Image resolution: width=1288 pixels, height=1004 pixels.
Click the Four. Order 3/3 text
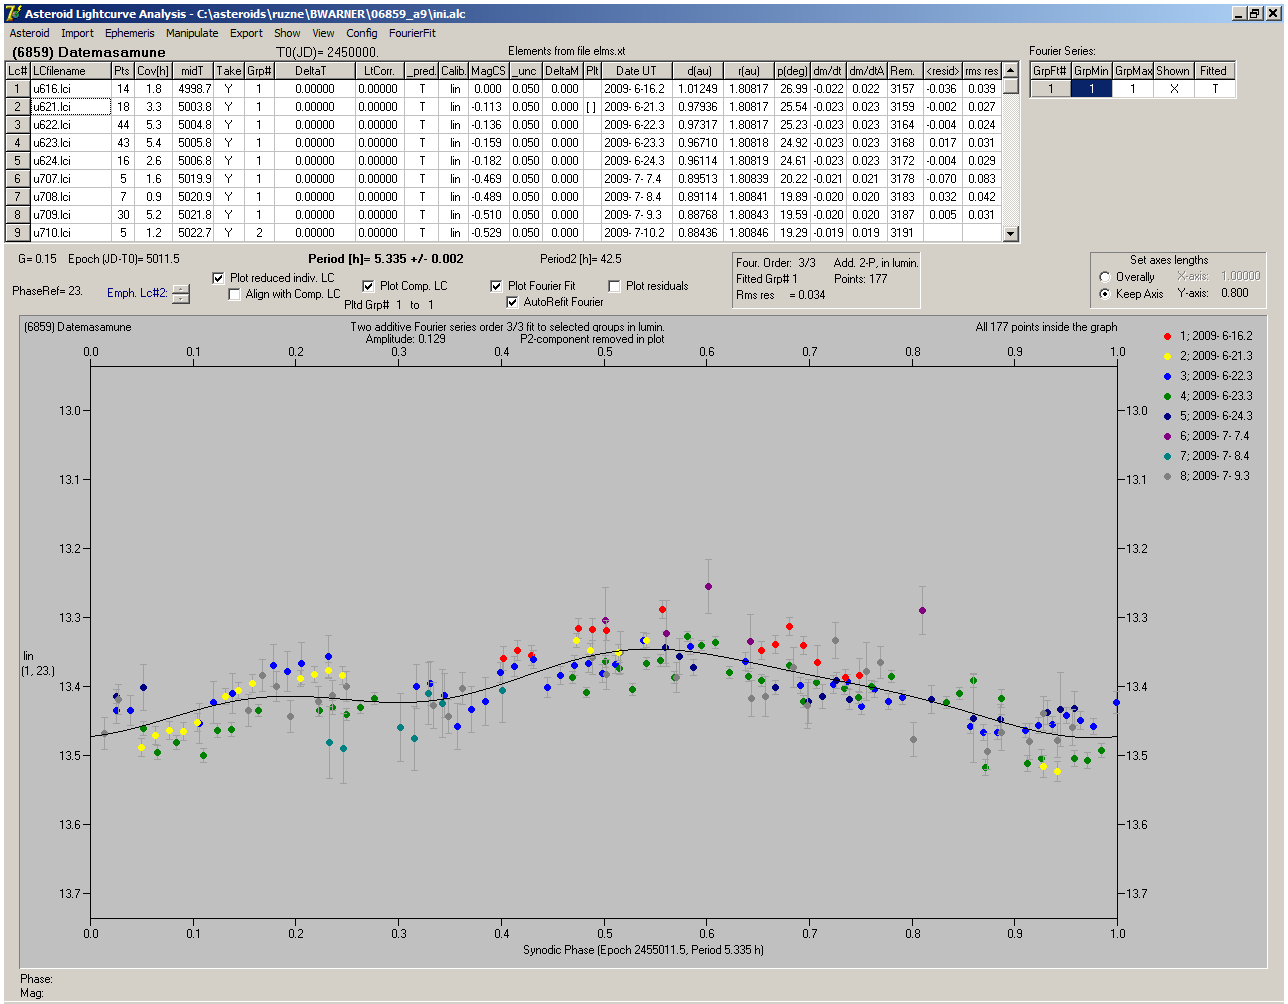(776, 263)
